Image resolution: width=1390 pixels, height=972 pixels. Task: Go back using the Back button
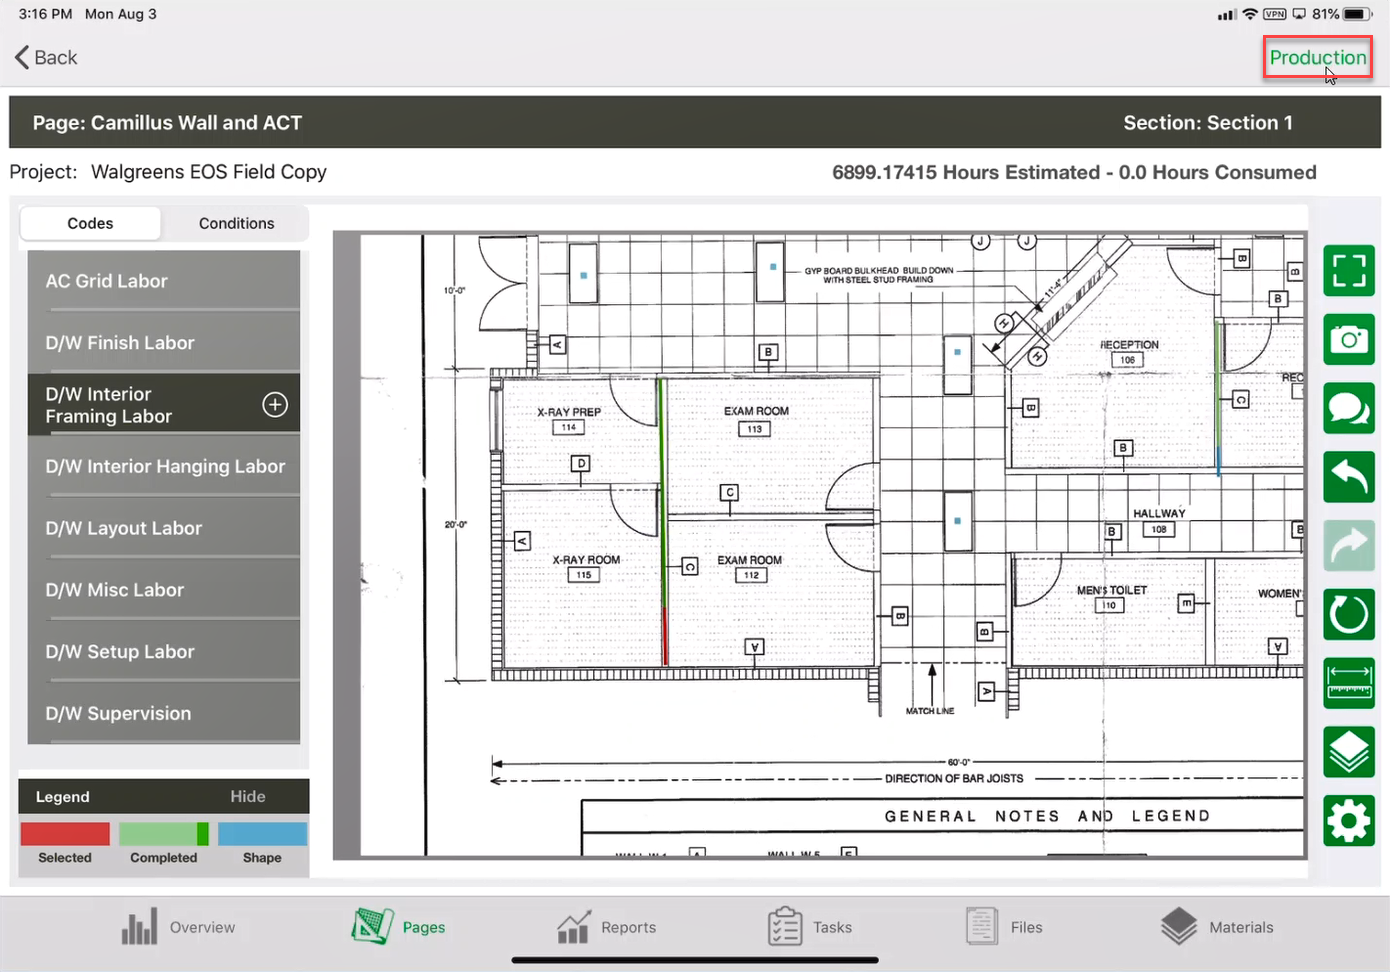click(x=47, y=58)
